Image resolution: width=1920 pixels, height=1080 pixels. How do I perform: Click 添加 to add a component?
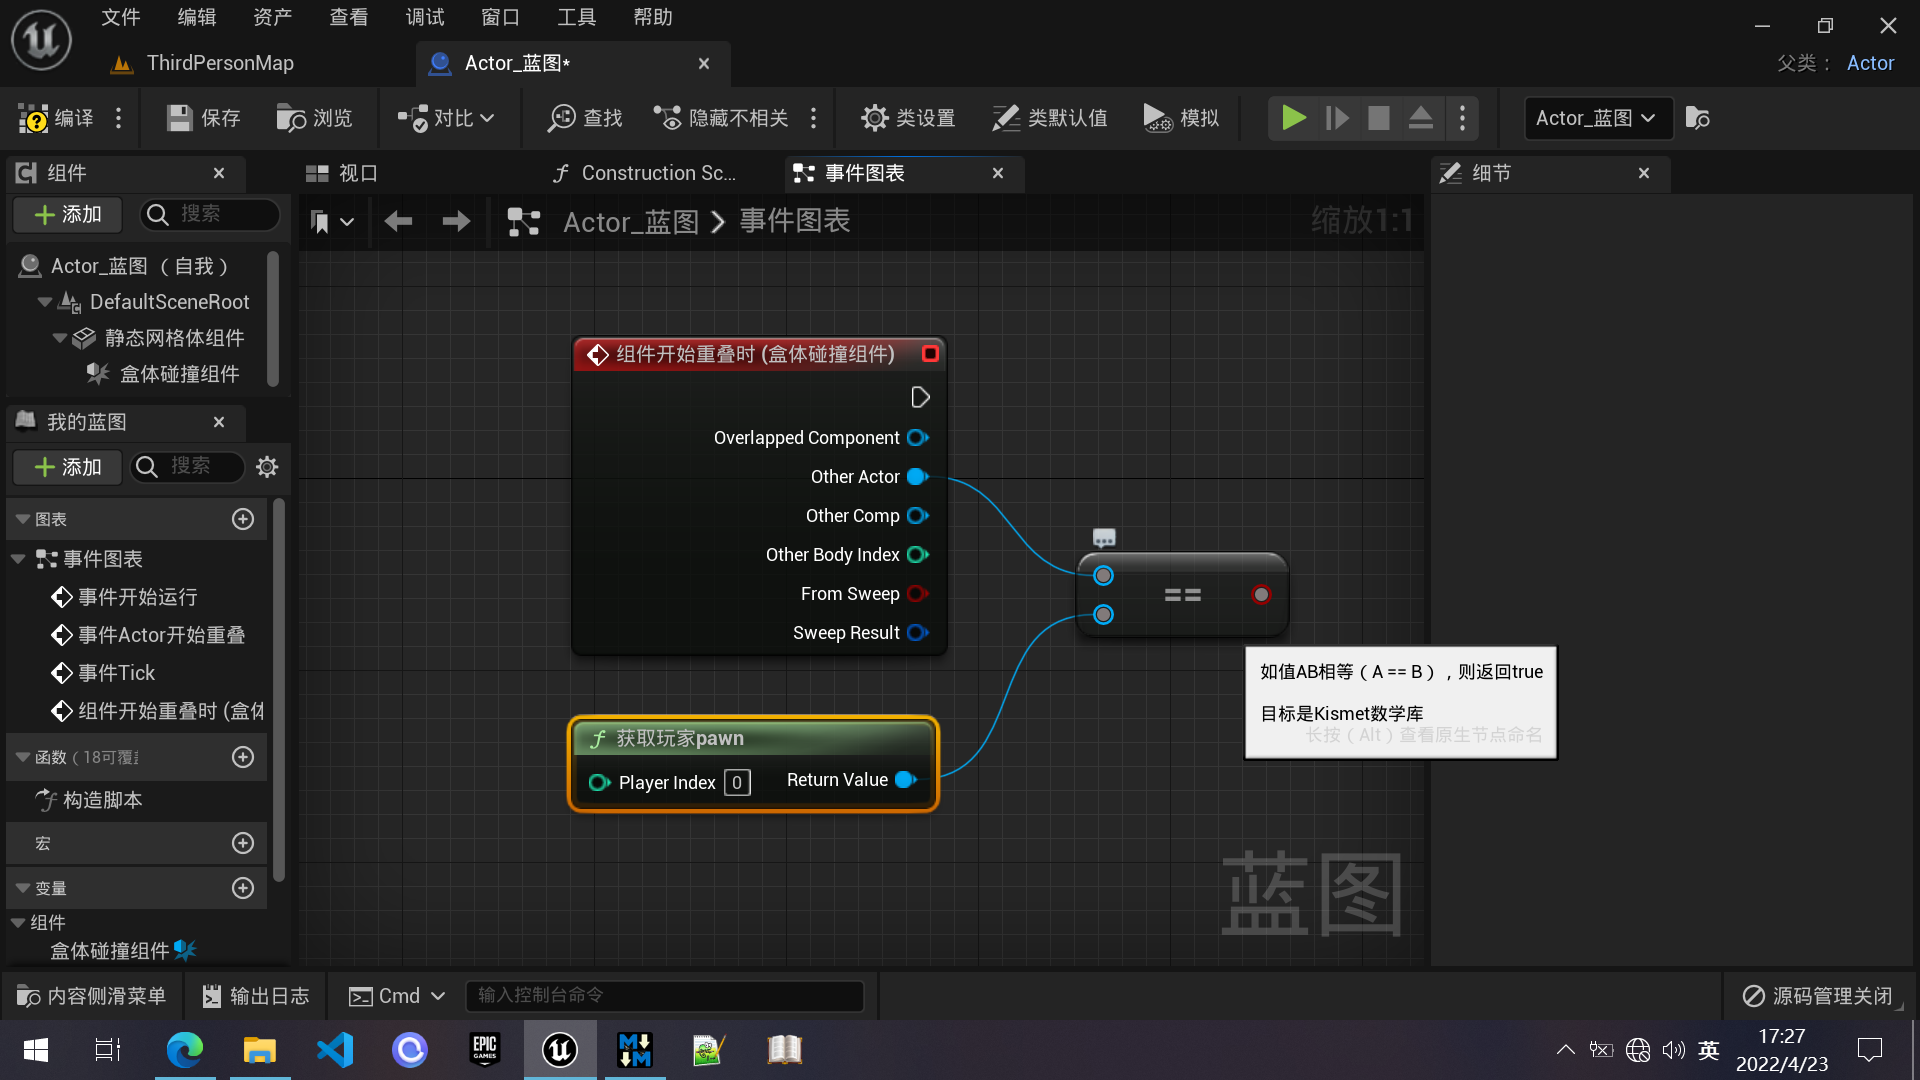click(x=66, y=214)
